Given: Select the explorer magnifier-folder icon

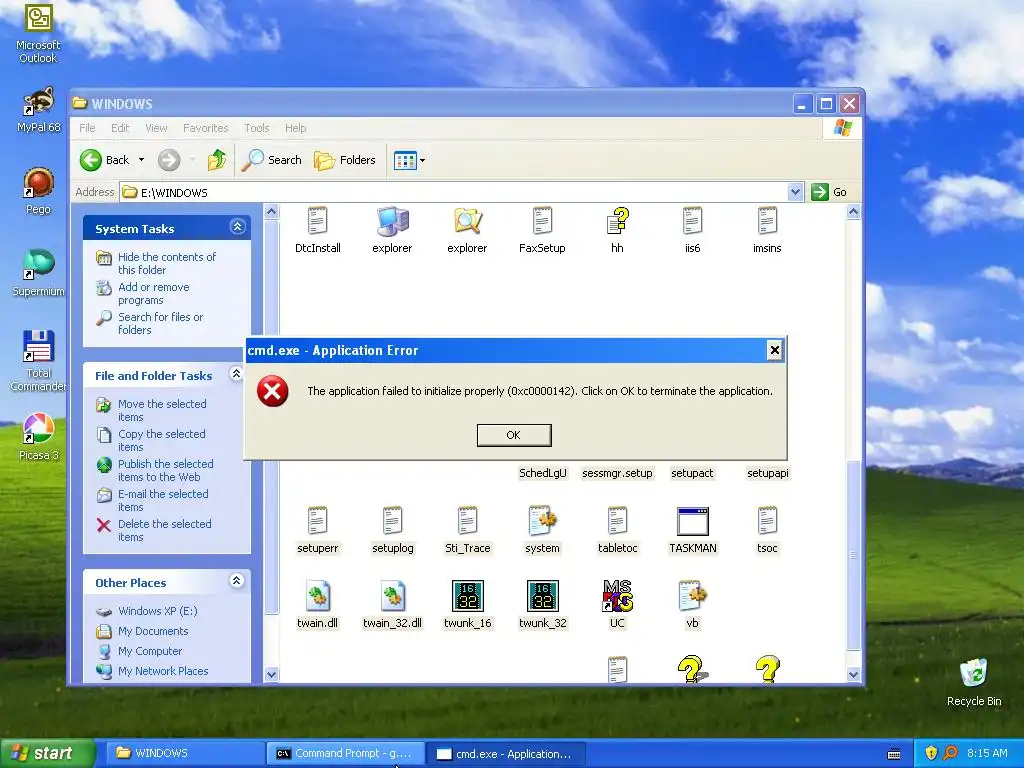Looking at the screenshot, I should coord(467,221).
